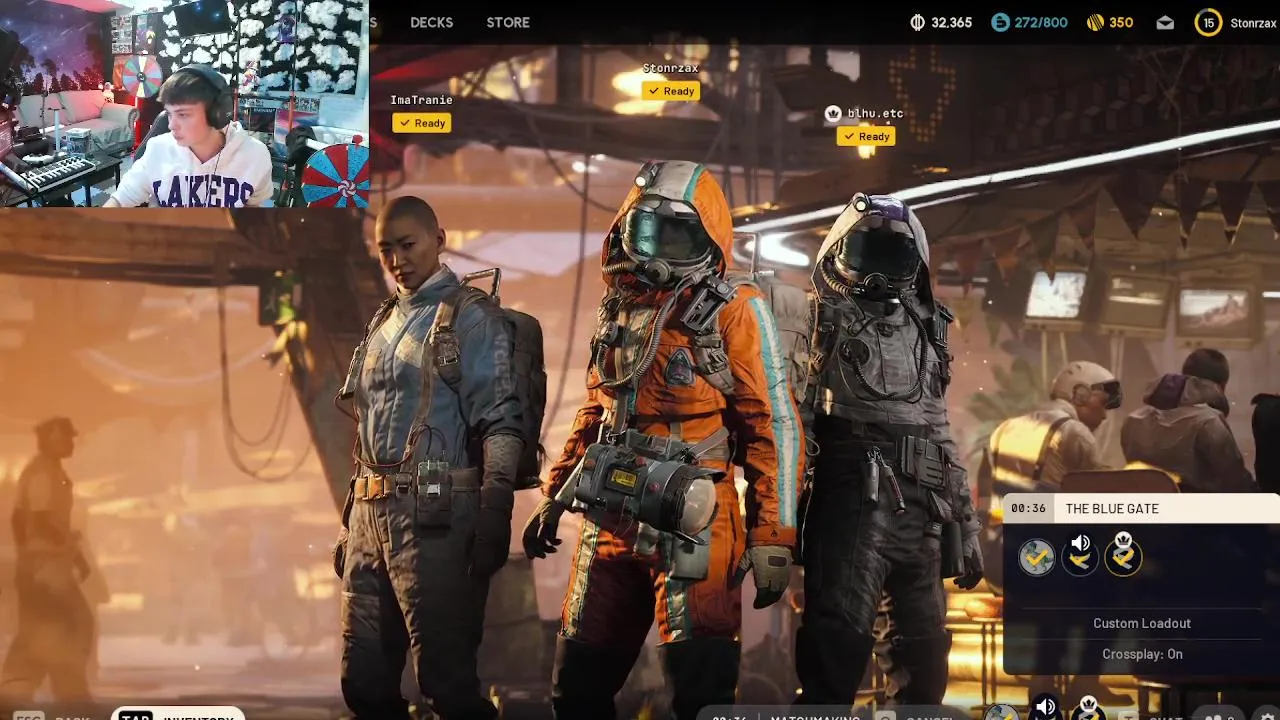Select the ImaTranie player name tag
Image resolution: width=1280 pixels, height=720 pixels.
(421, 100)
